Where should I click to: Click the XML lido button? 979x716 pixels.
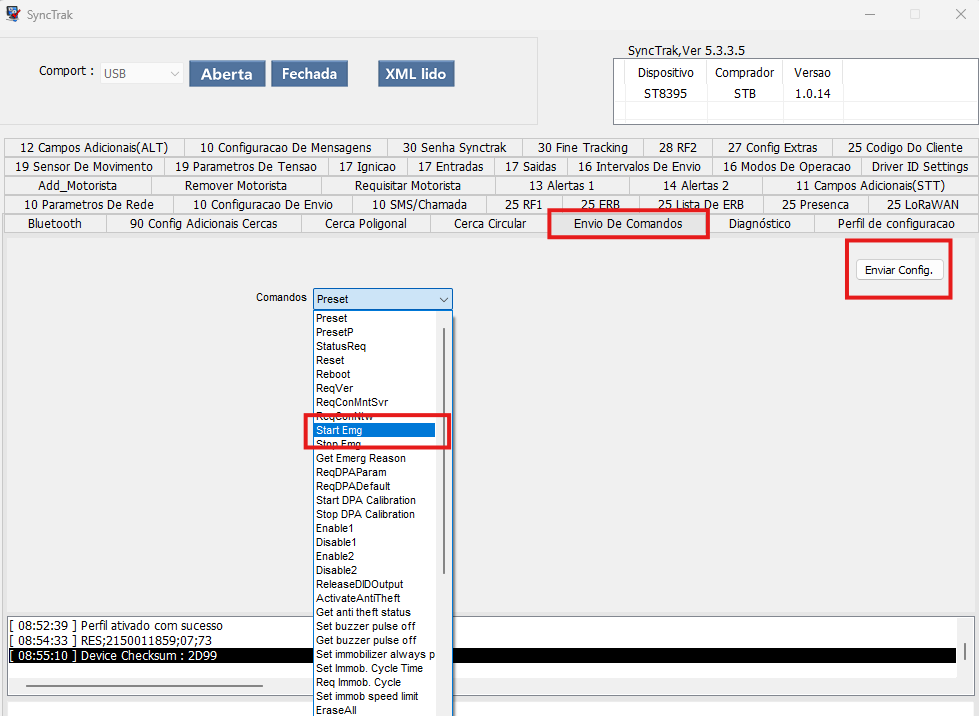click(416, 74)
